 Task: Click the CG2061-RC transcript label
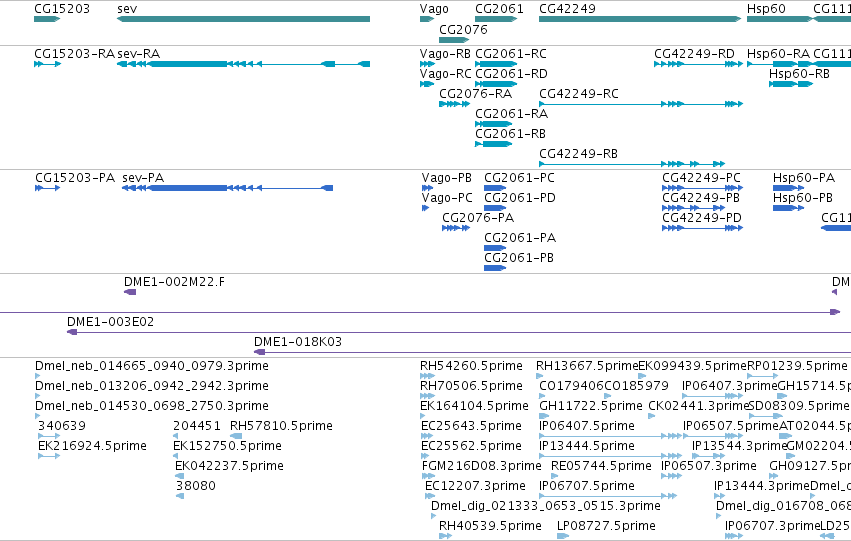(x=511, y=54)
